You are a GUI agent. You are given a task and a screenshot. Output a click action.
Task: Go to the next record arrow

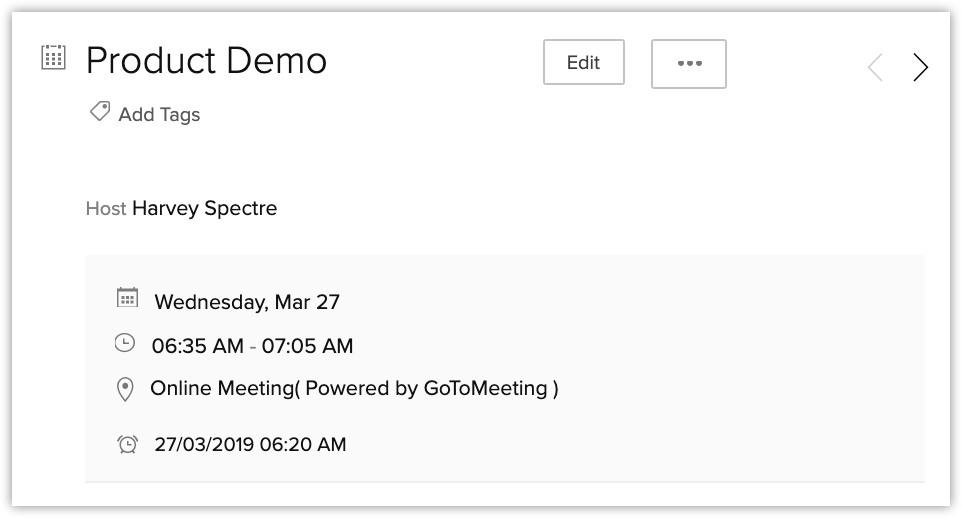921,67
